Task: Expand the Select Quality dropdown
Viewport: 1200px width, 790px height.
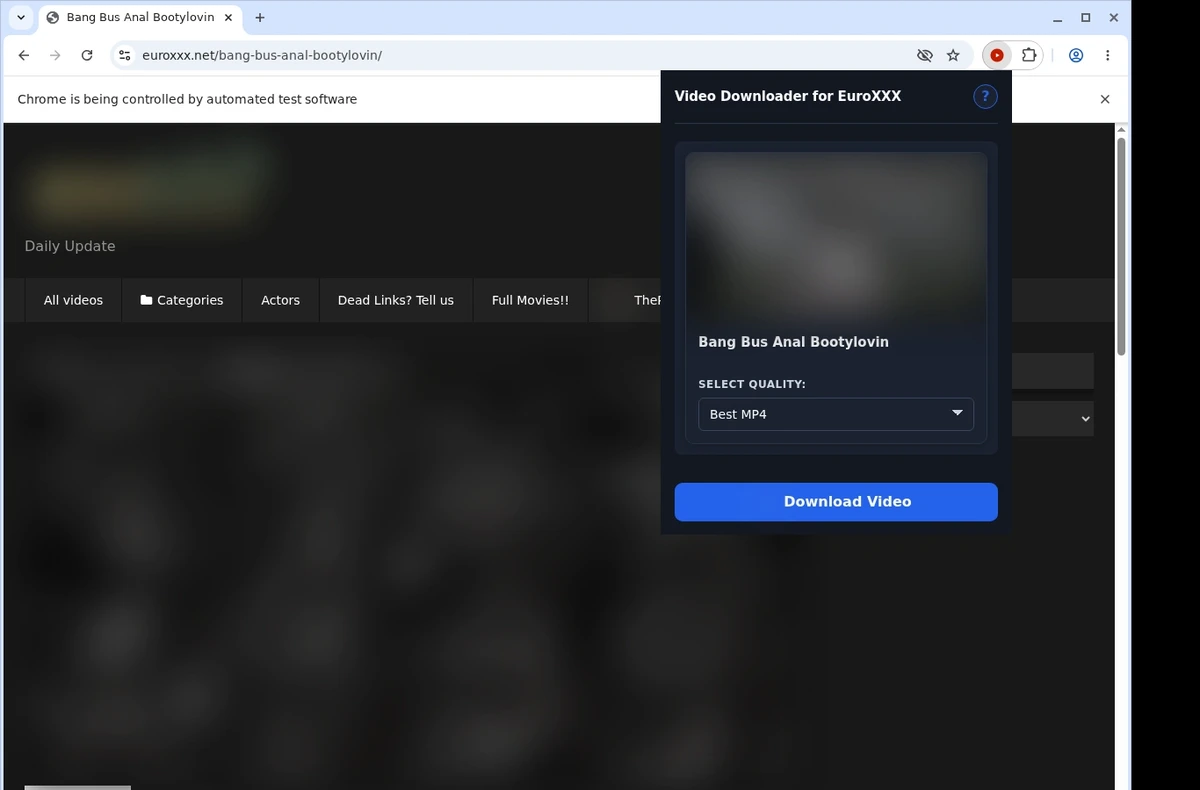Action: [836, 414]
